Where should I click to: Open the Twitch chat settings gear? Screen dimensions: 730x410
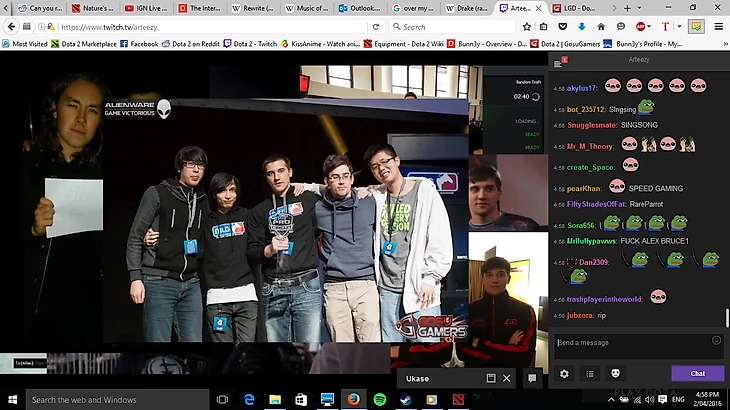(564, 374)
